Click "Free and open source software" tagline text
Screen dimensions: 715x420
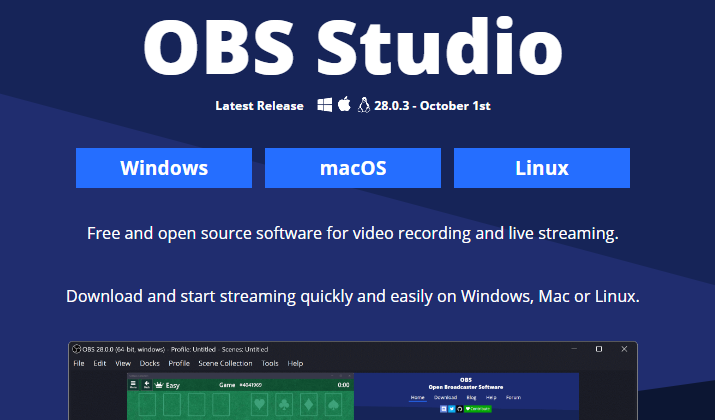tap(353, 233)
